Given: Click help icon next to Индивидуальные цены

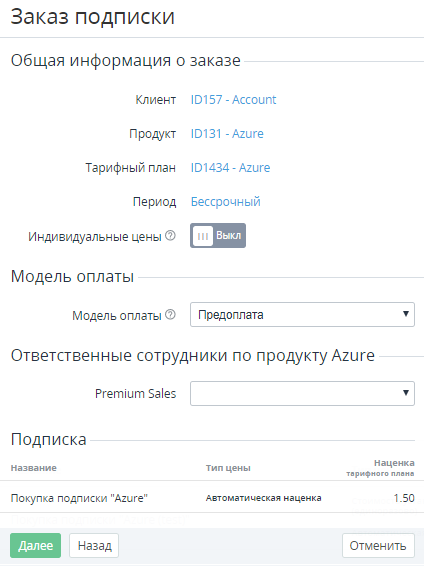Looking at the screenshot, I should click(x=170, y=236).
